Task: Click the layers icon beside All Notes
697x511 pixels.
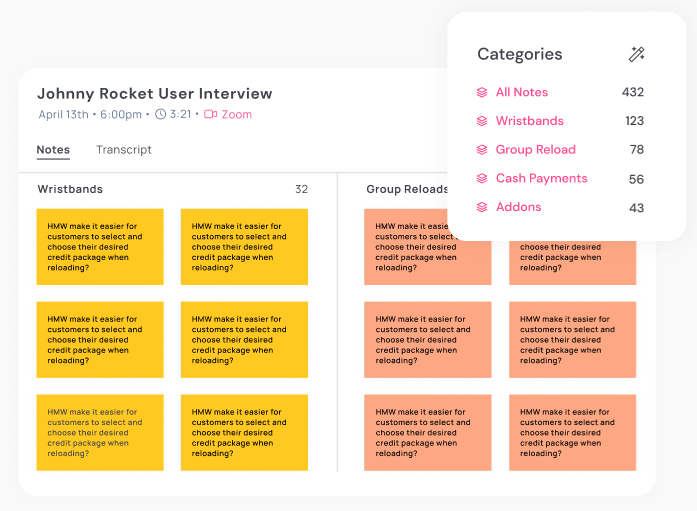Action: [x=482, y=92]
